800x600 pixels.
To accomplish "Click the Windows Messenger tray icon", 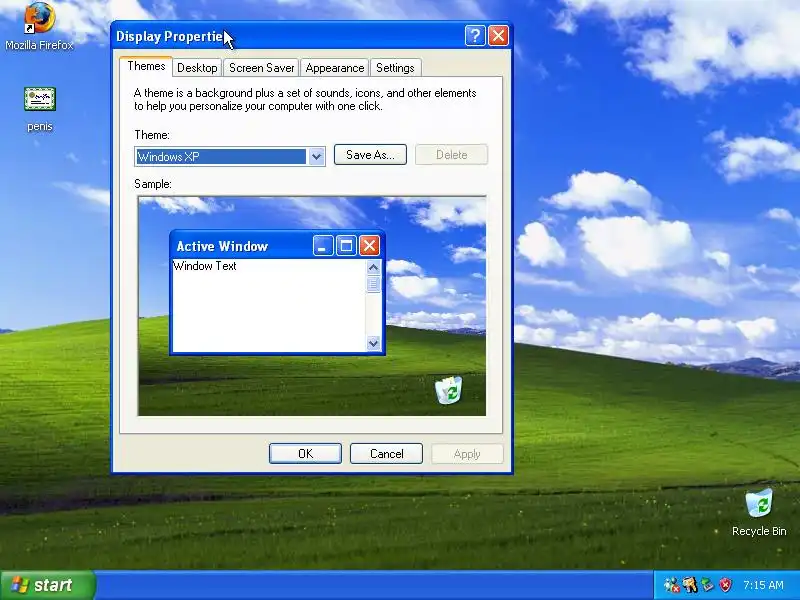I will click(672, 585).
